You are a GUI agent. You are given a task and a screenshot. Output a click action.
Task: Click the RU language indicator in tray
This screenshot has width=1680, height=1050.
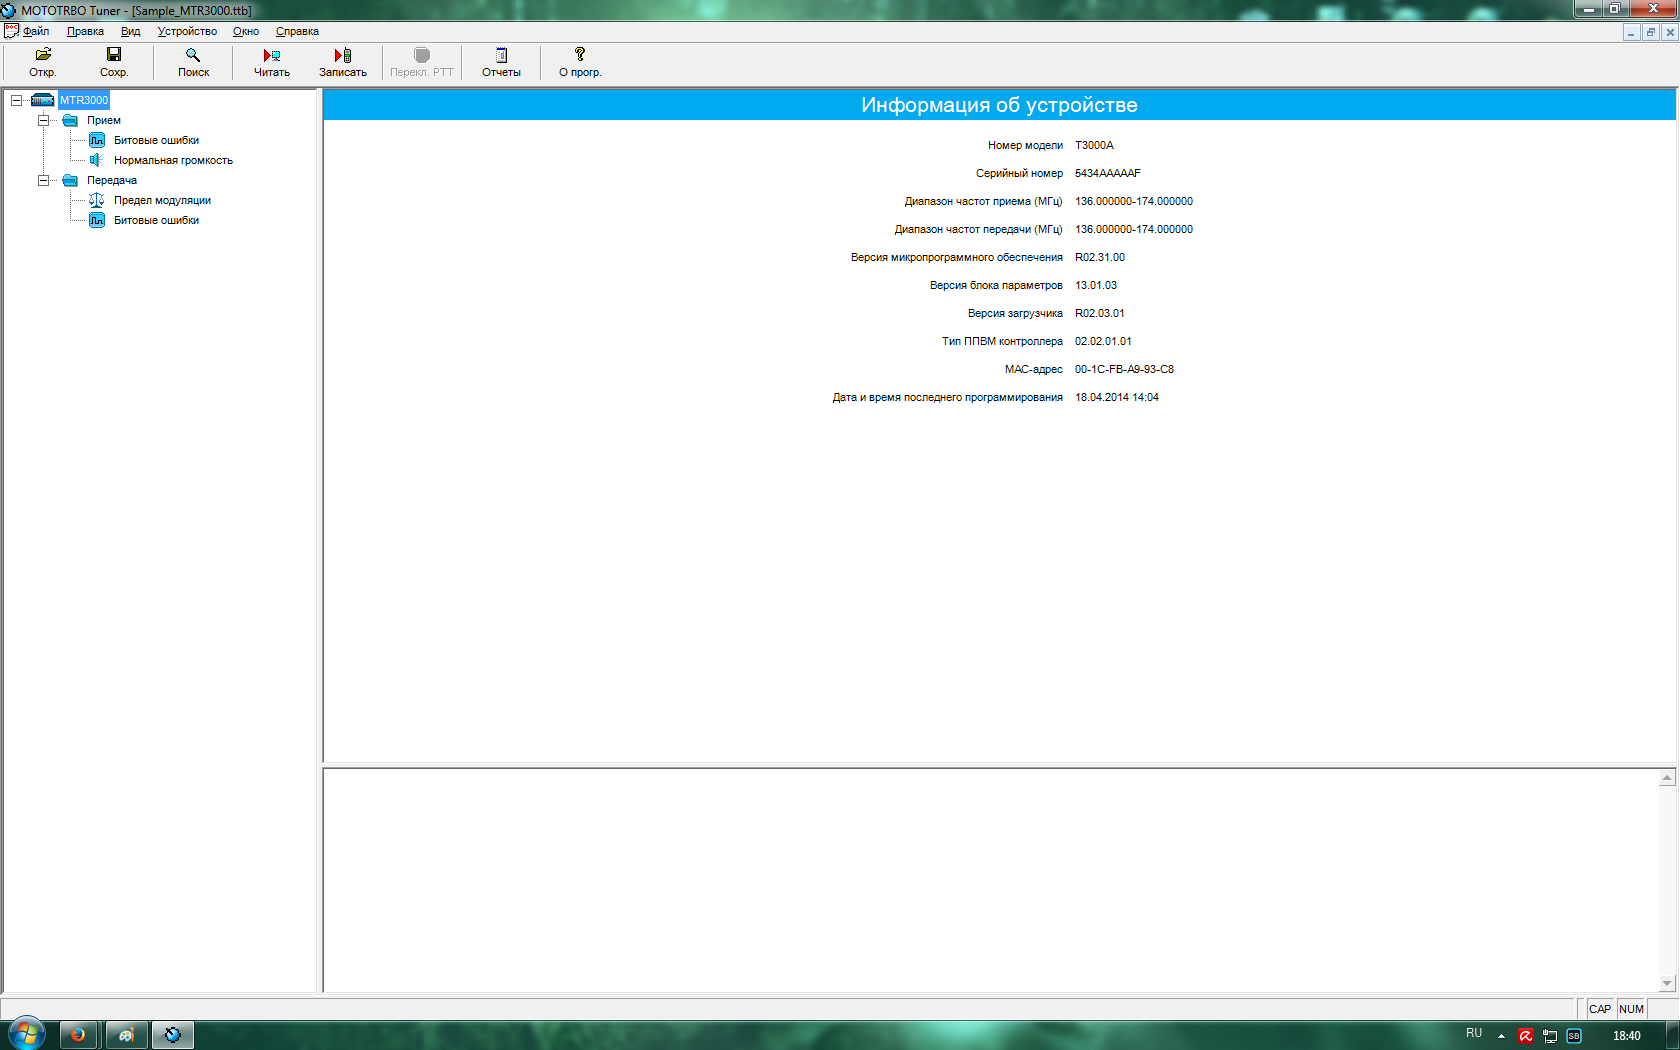tap(1474, 1033)
